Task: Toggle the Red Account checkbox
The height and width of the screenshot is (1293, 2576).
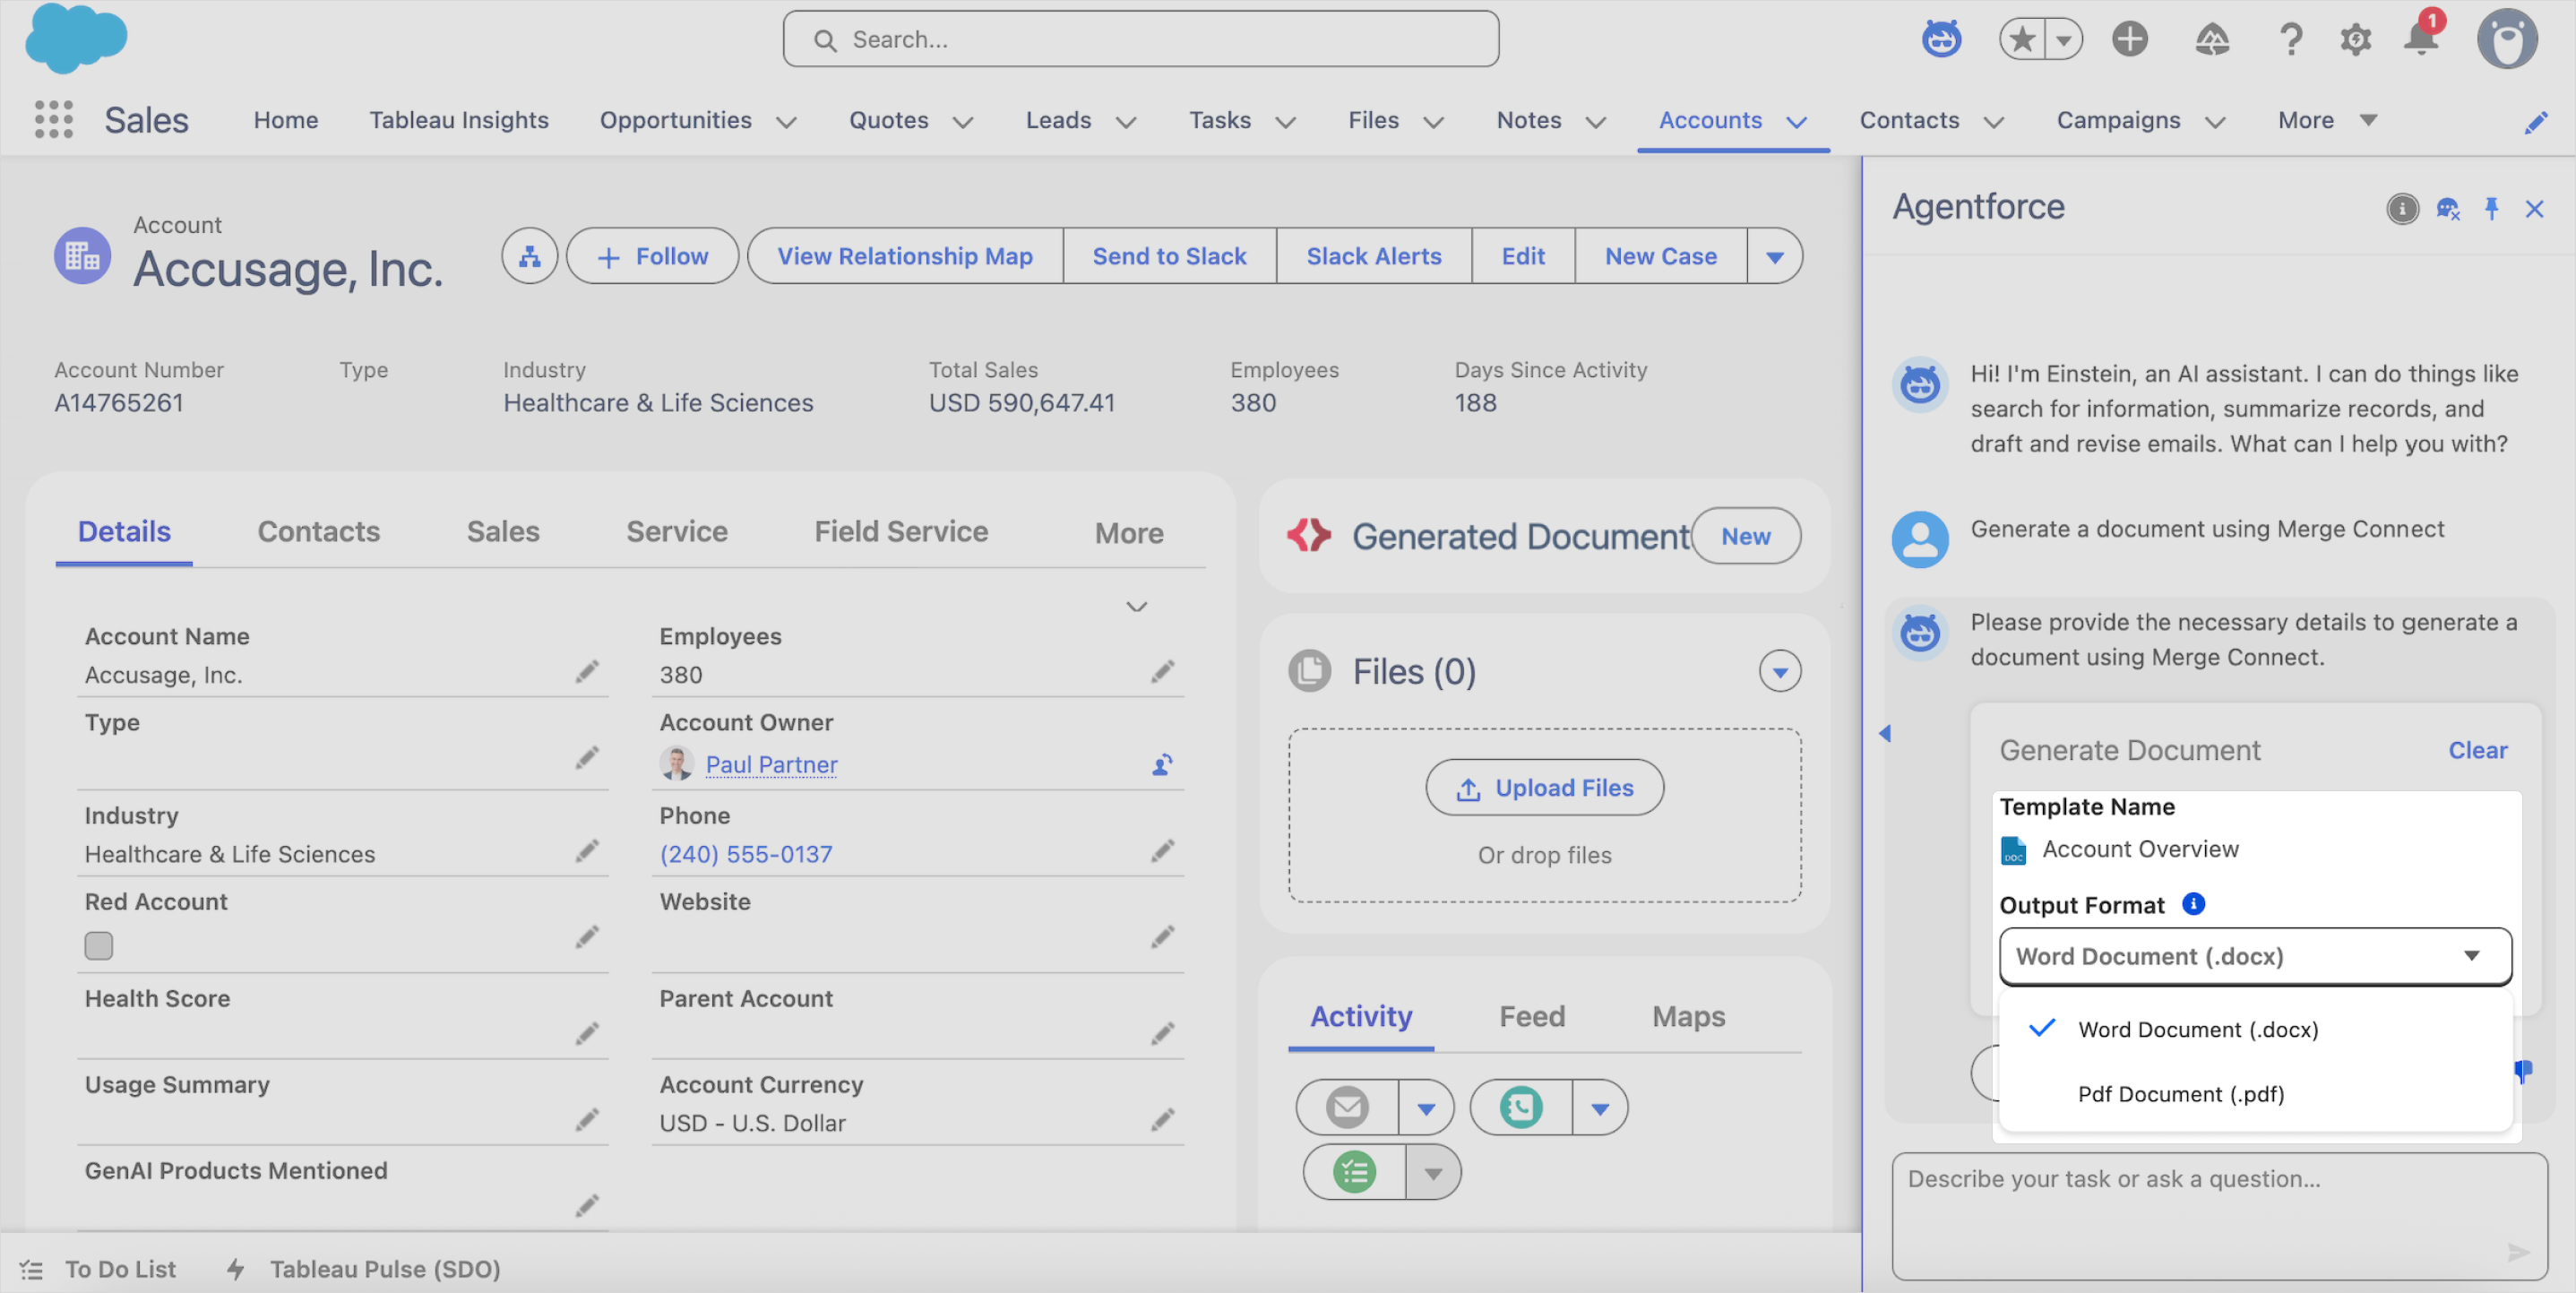Action: 99,945
